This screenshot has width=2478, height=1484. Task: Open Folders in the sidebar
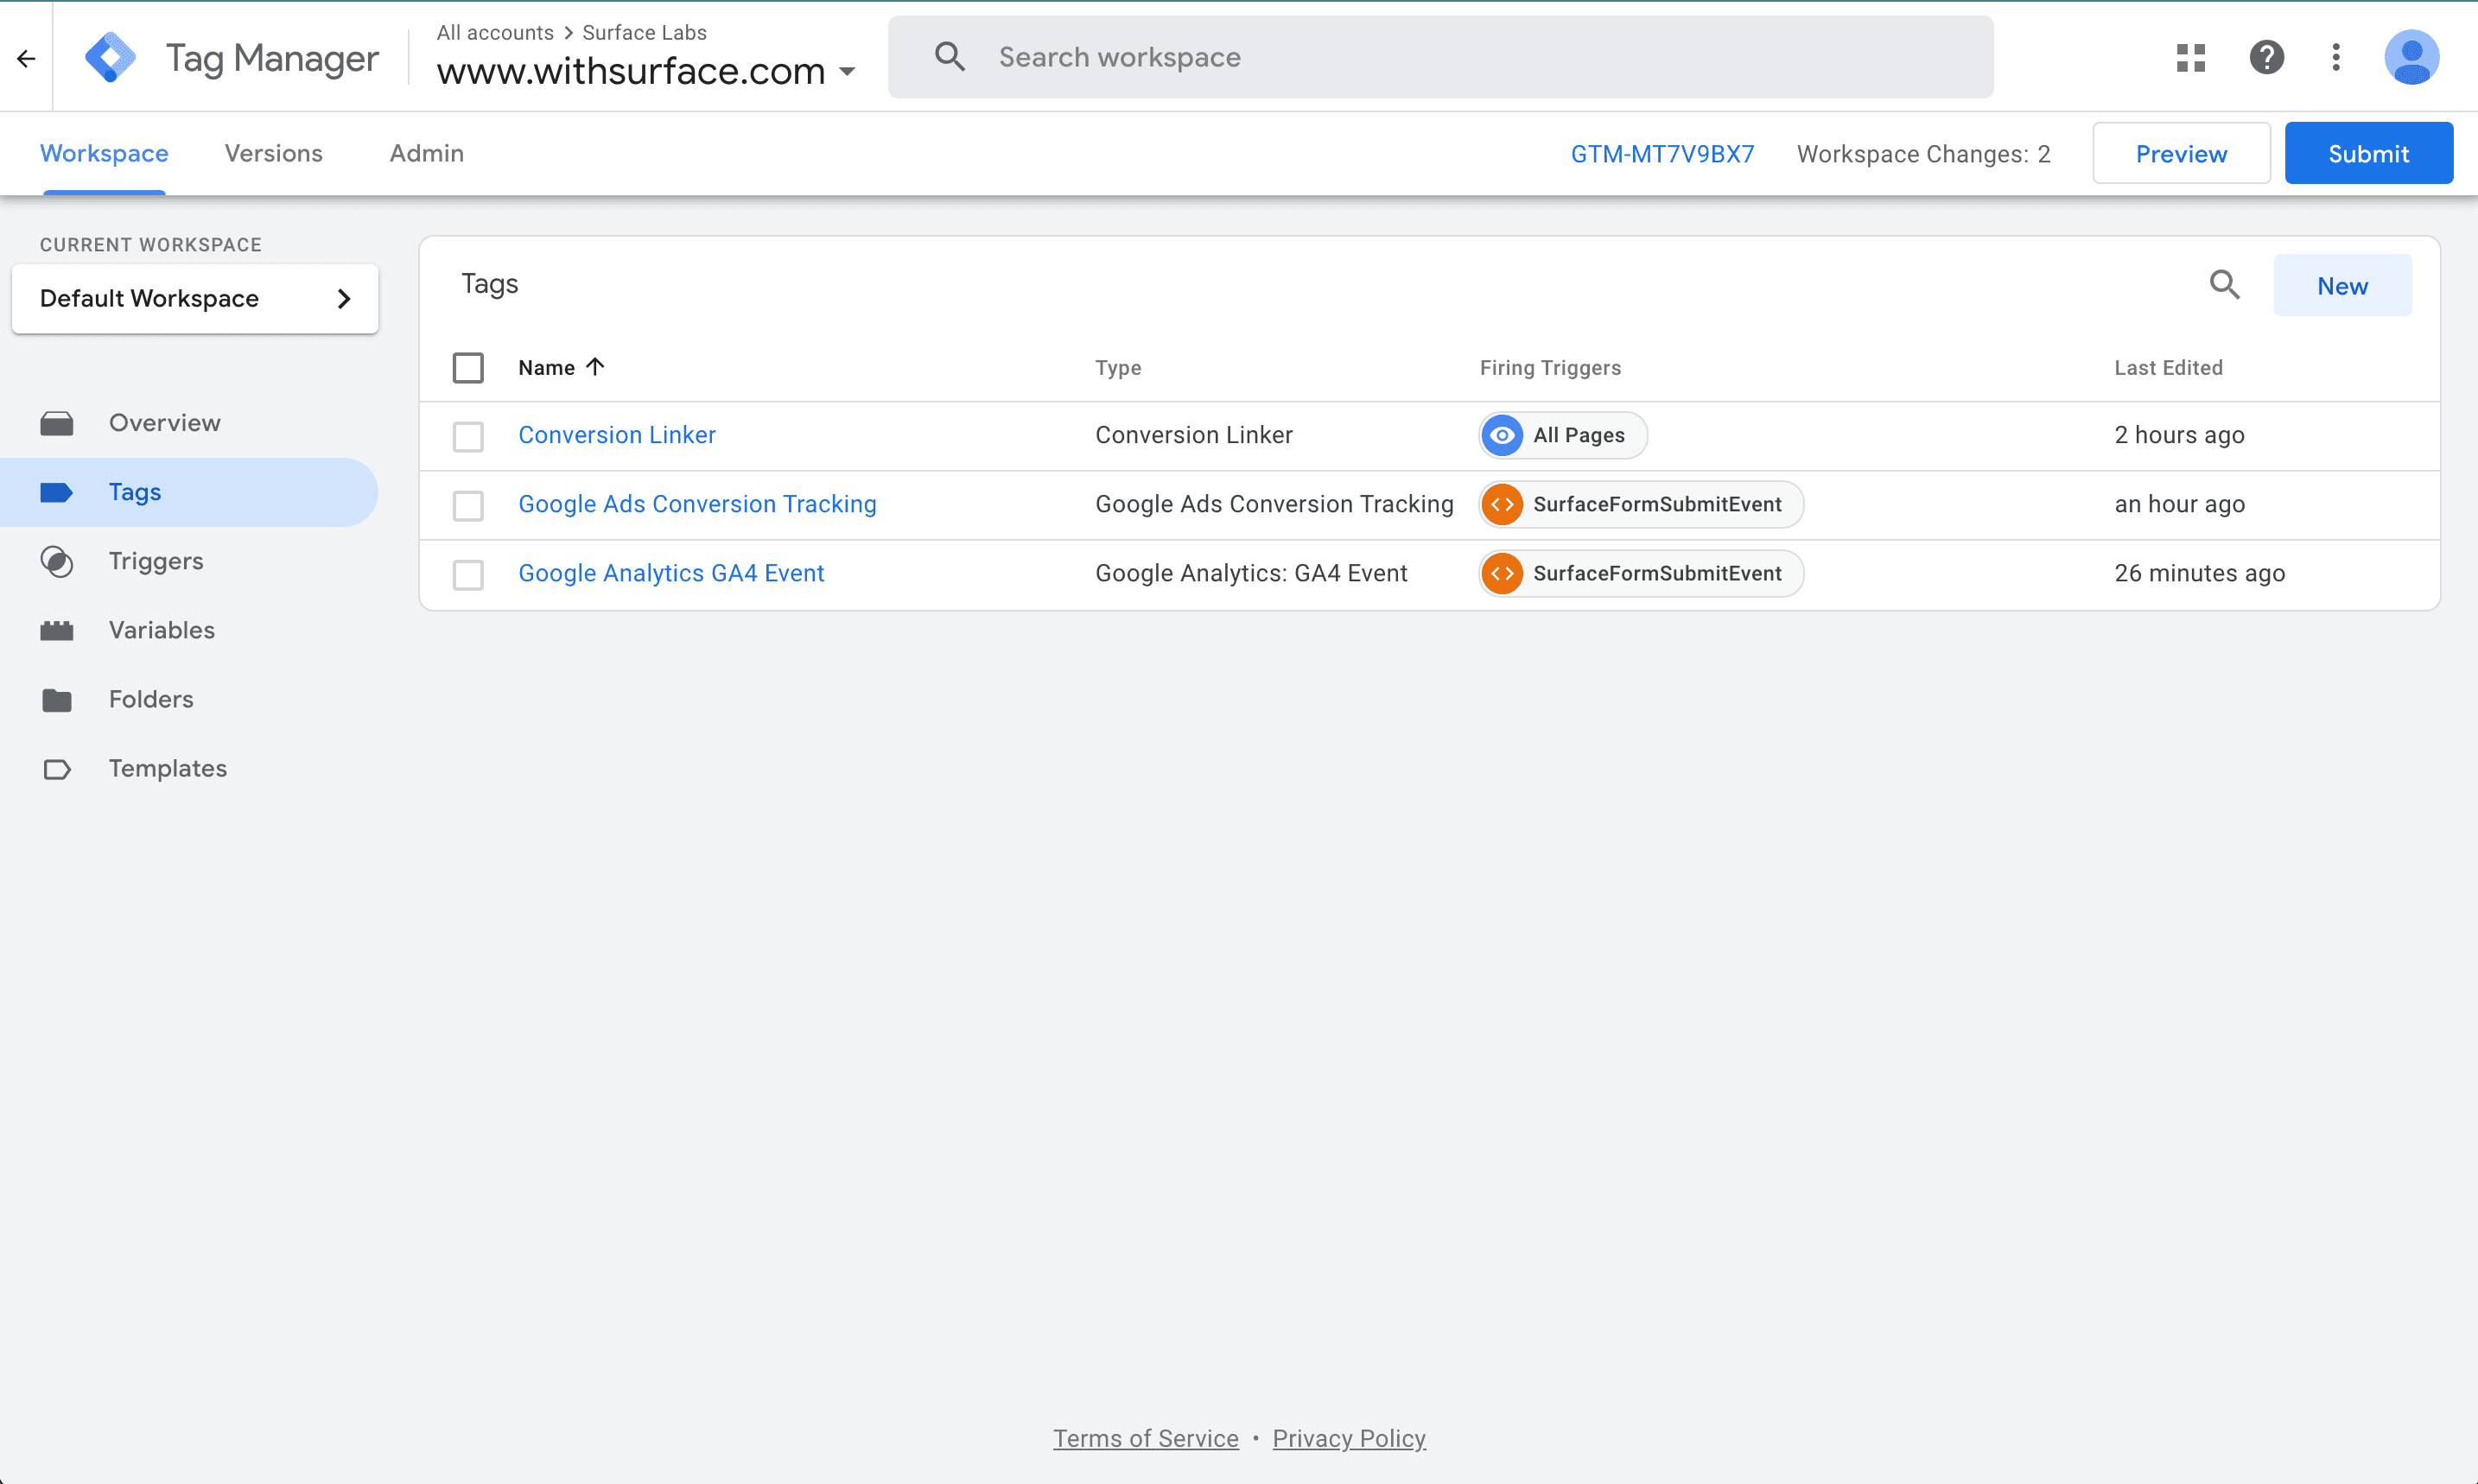[189, 699]
